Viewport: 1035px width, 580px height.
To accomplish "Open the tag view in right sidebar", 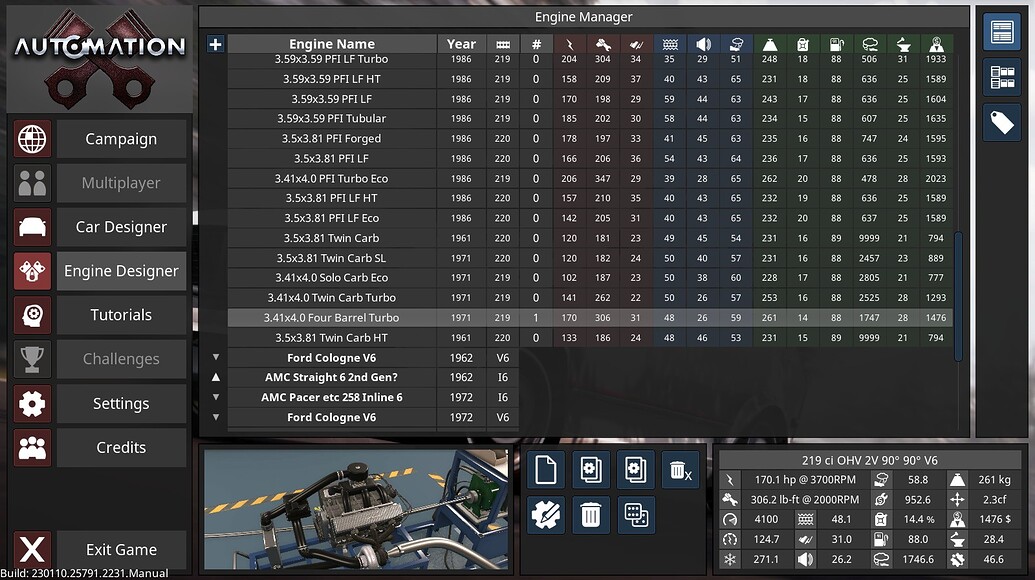I will tap(1001, 122).
